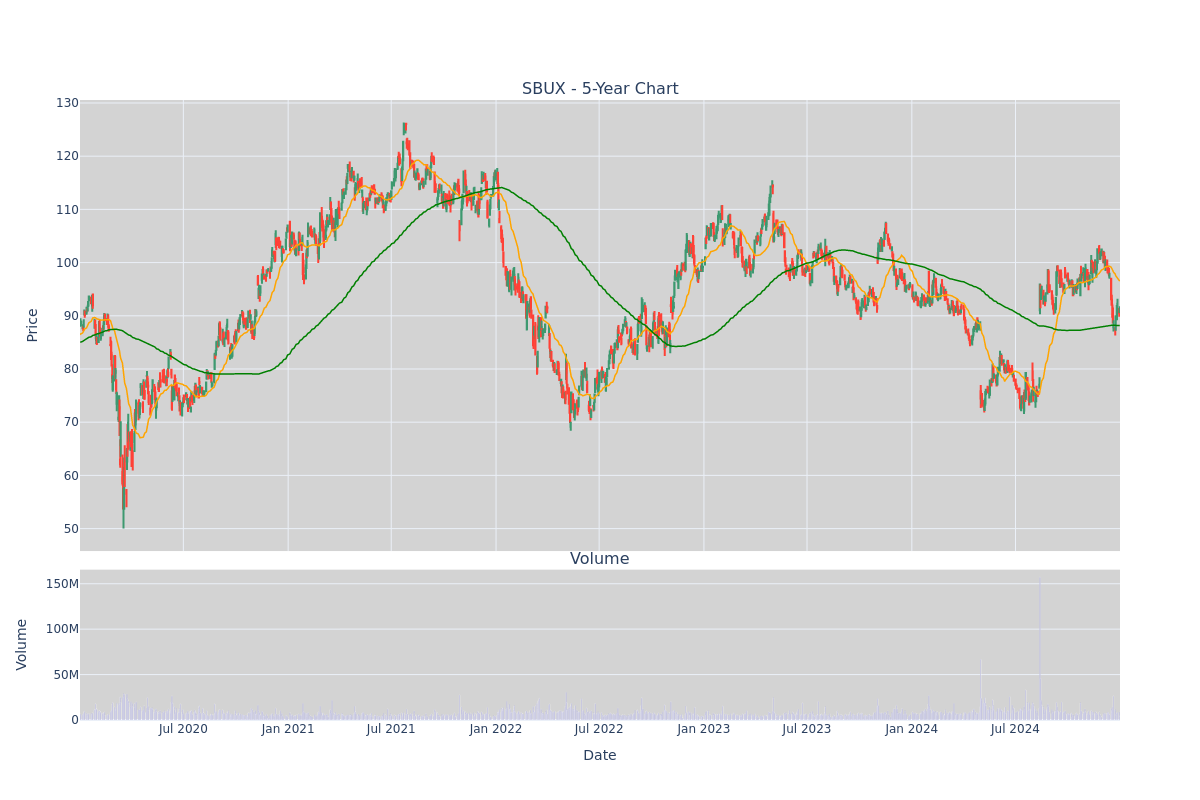
Task: Click the 100 price tick label
Action: pos(67,263)
